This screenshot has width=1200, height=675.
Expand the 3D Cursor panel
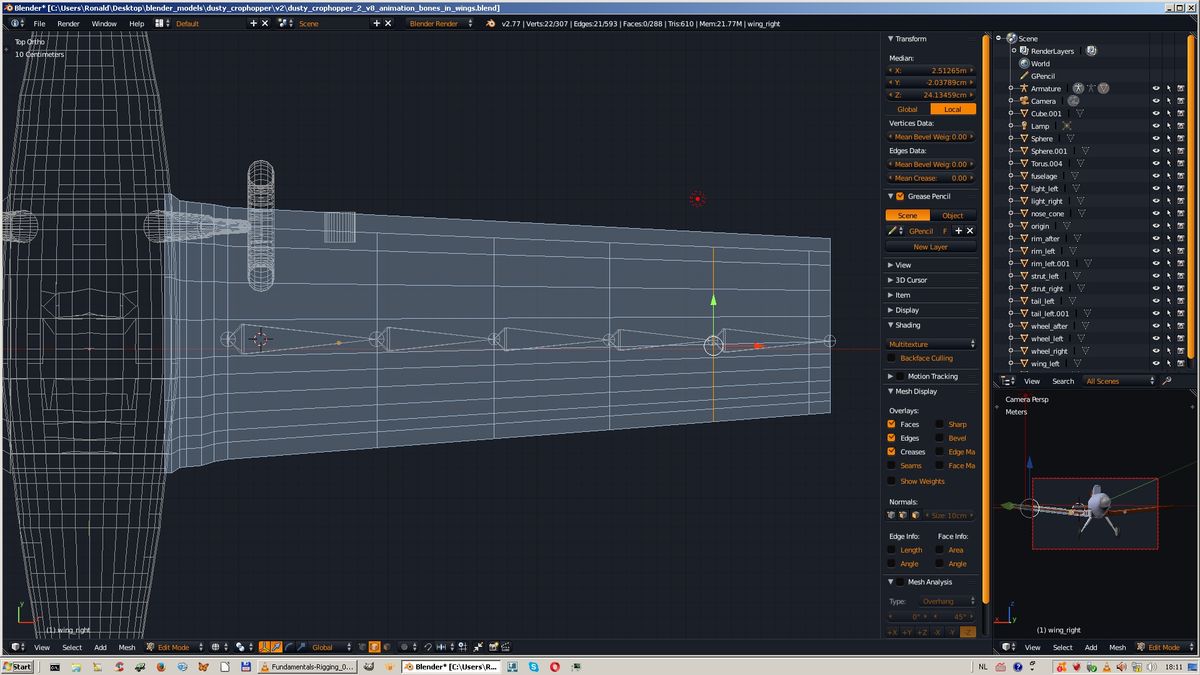[911, 280]
